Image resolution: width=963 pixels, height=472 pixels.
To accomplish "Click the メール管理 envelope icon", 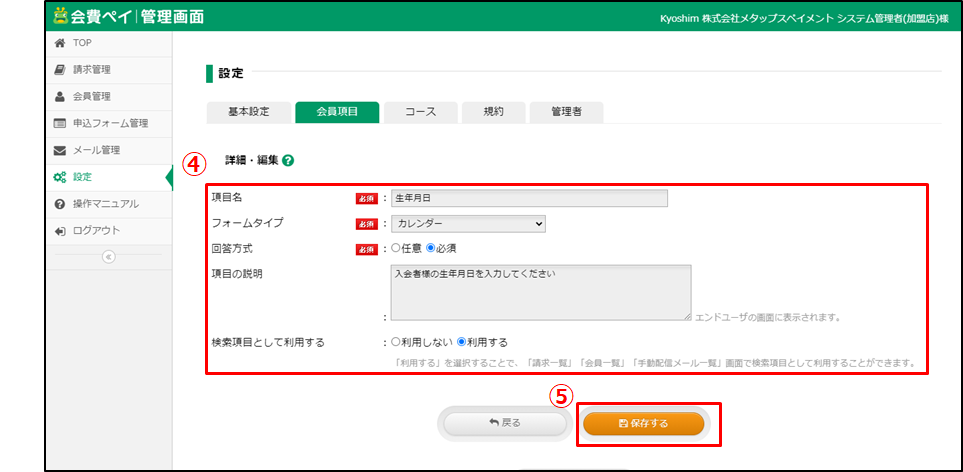I will click(x=60, y=151).
